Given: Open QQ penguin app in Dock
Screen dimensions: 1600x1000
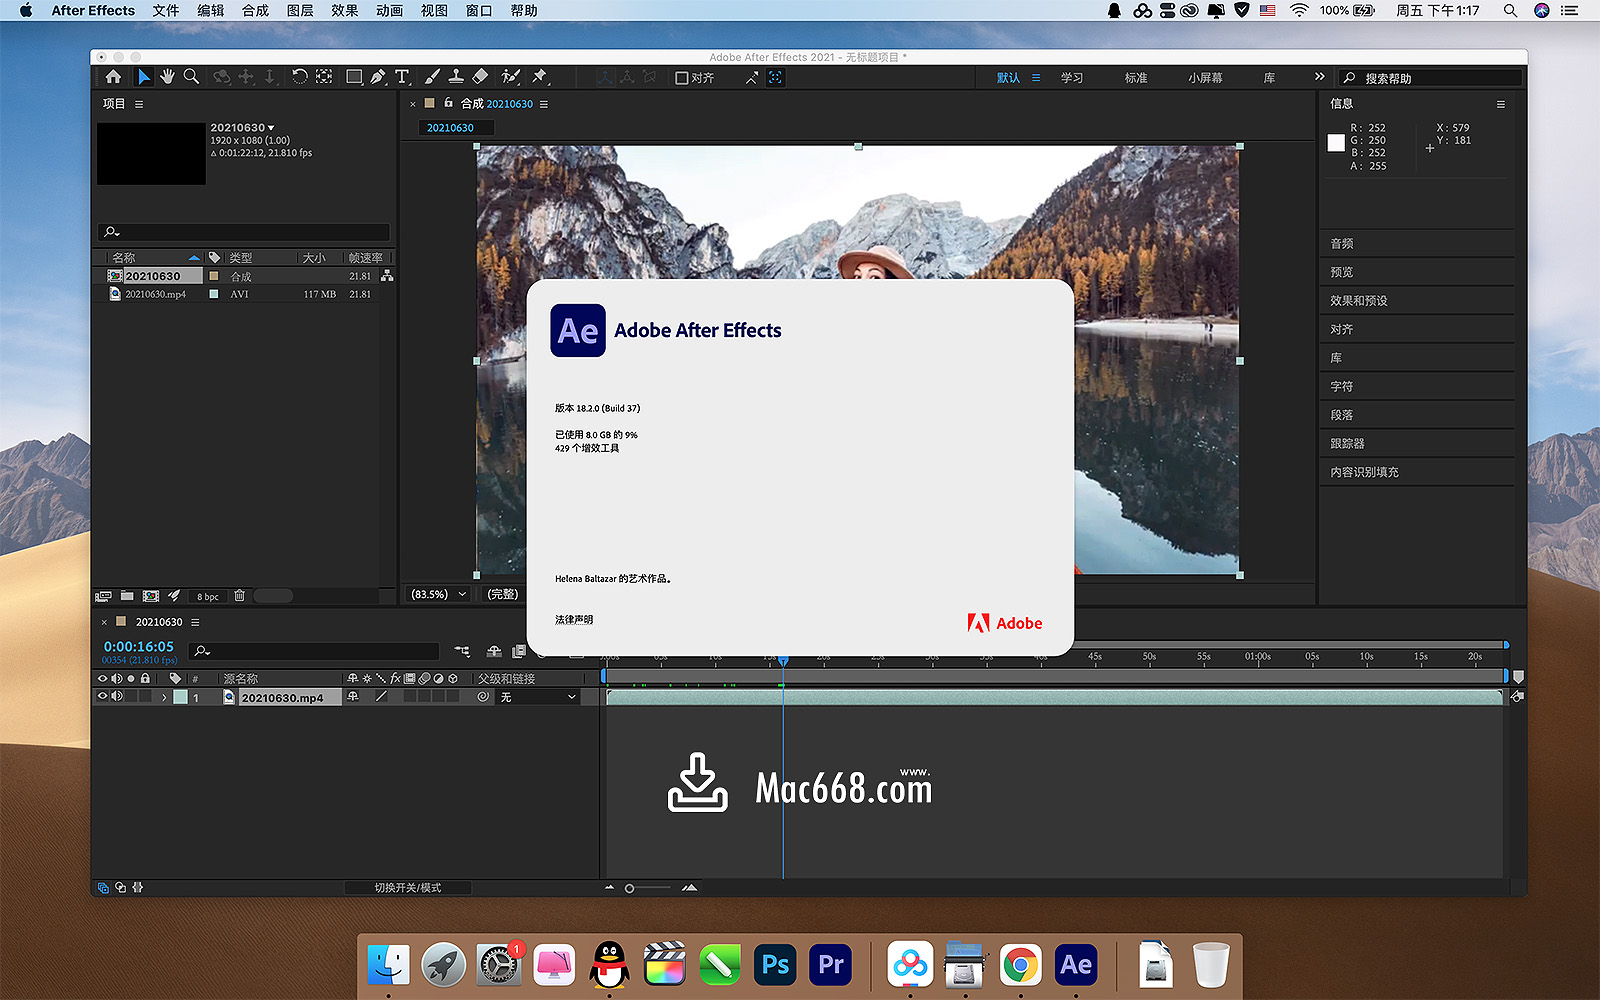Looking at the screenshot, I should [609, 965].
